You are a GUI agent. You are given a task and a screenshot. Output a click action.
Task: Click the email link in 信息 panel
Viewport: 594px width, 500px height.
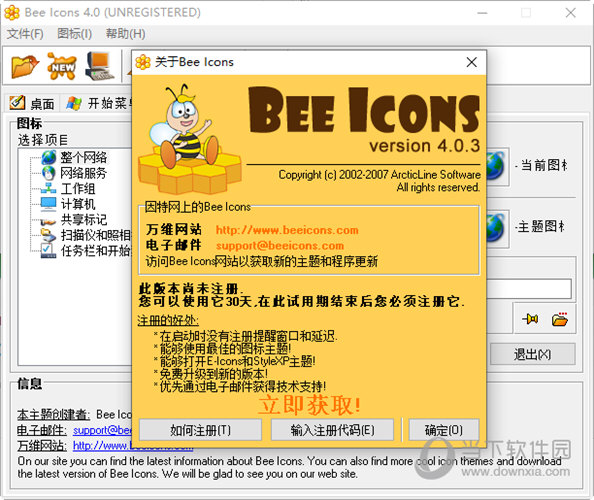point(102,430)
